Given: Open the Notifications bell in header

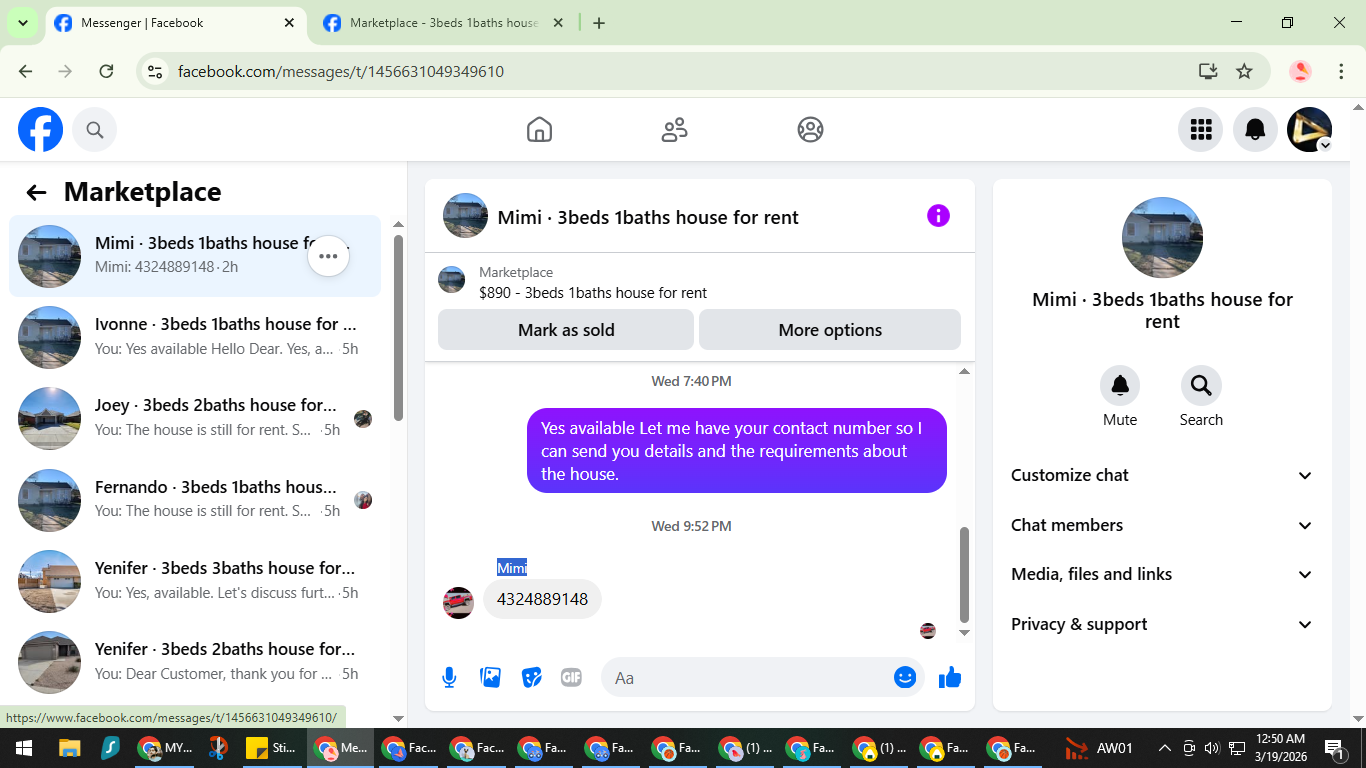Looking at the screenshot, I should click(1255, 130).
